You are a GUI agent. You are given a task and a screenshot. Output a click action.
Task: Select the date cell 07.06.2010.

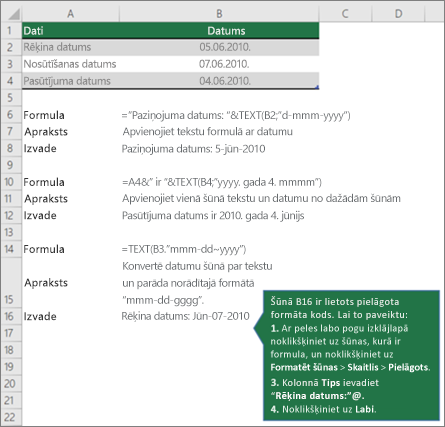pyautogui.click(x=219, y=64)
